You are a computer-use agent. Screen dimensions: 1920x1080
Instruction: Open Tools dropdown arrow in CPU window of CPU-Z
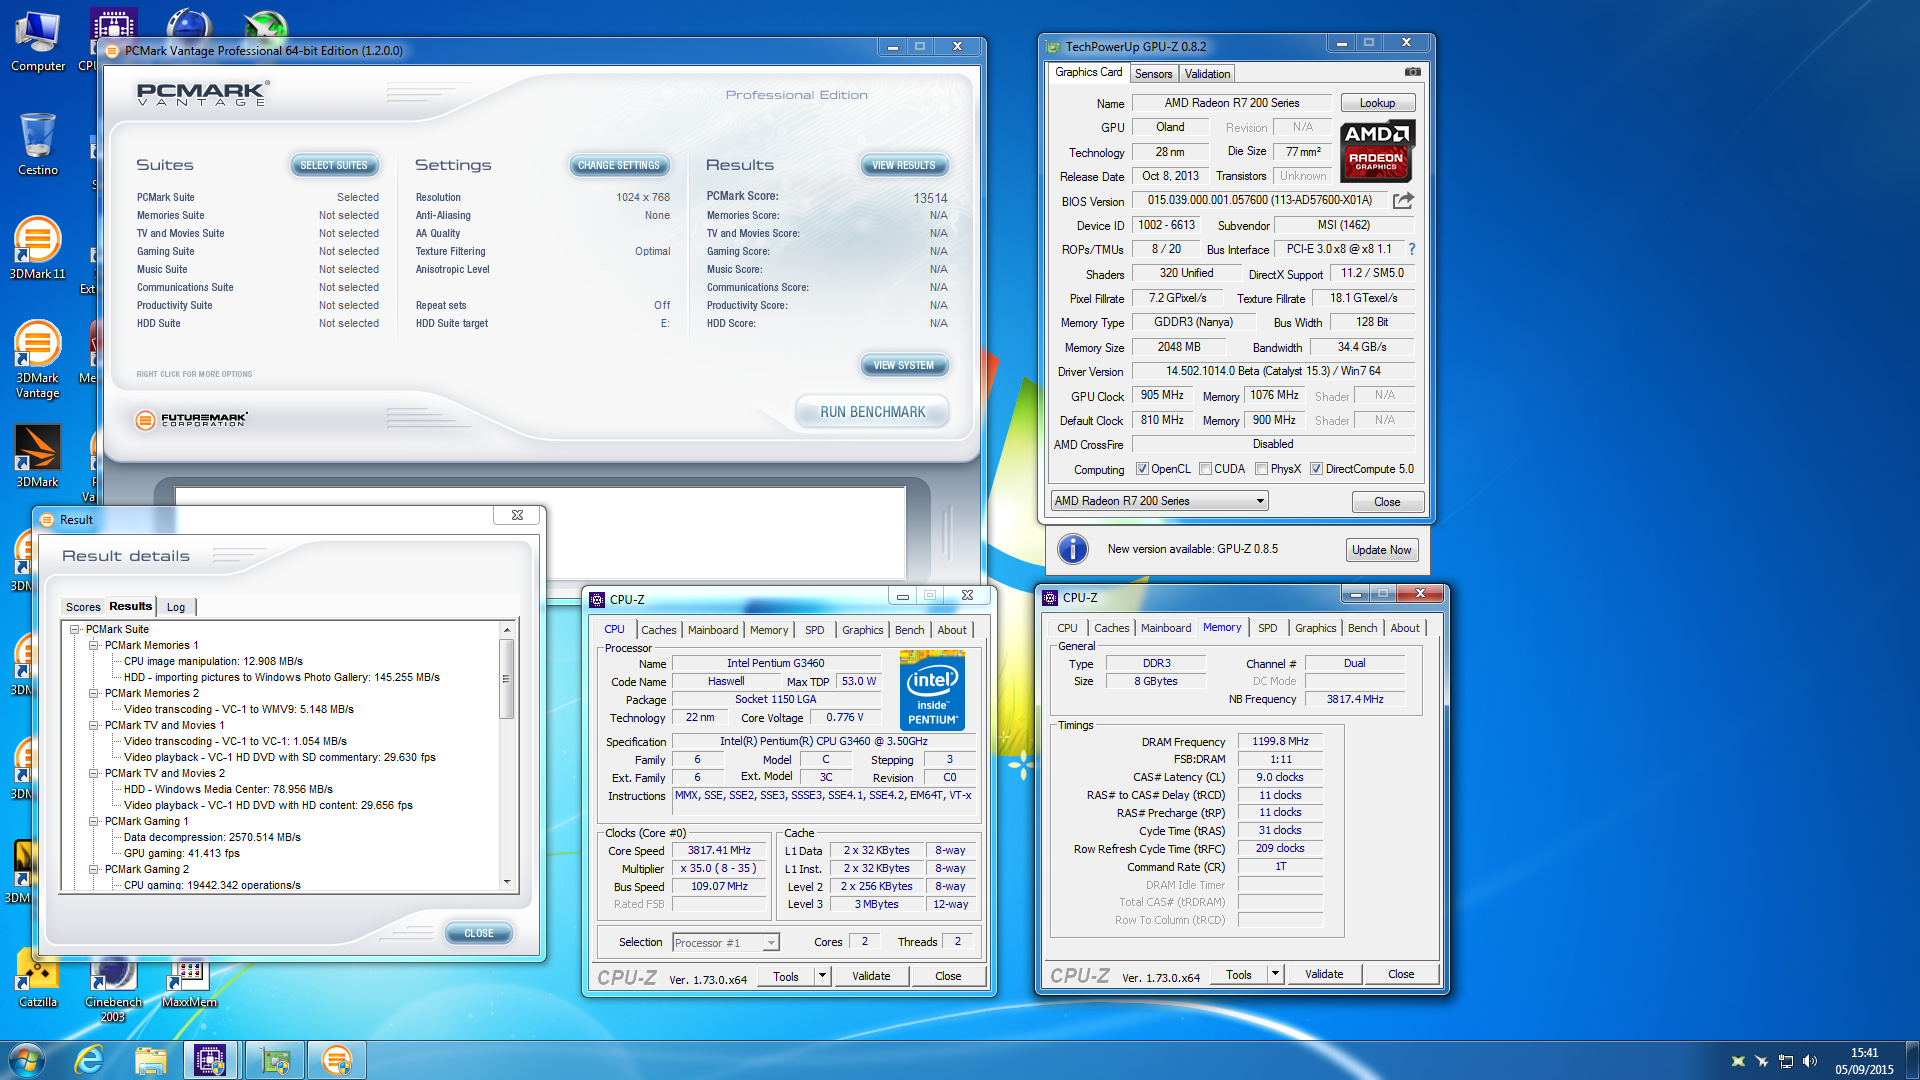coord(822,976)
